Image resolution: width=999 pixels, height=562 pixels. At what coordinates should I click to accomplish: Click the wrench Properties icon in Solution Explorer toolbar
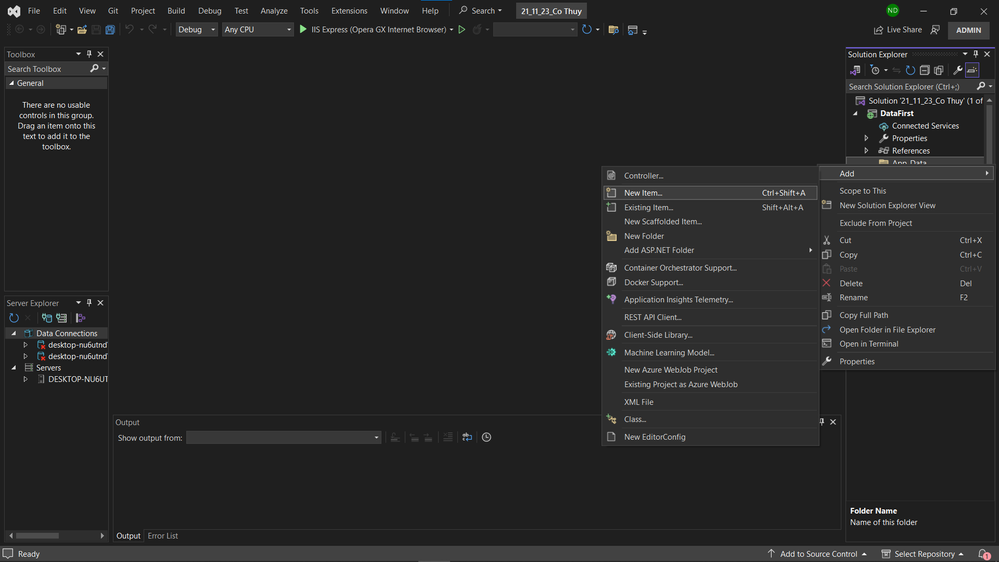[x=958, y=70]
